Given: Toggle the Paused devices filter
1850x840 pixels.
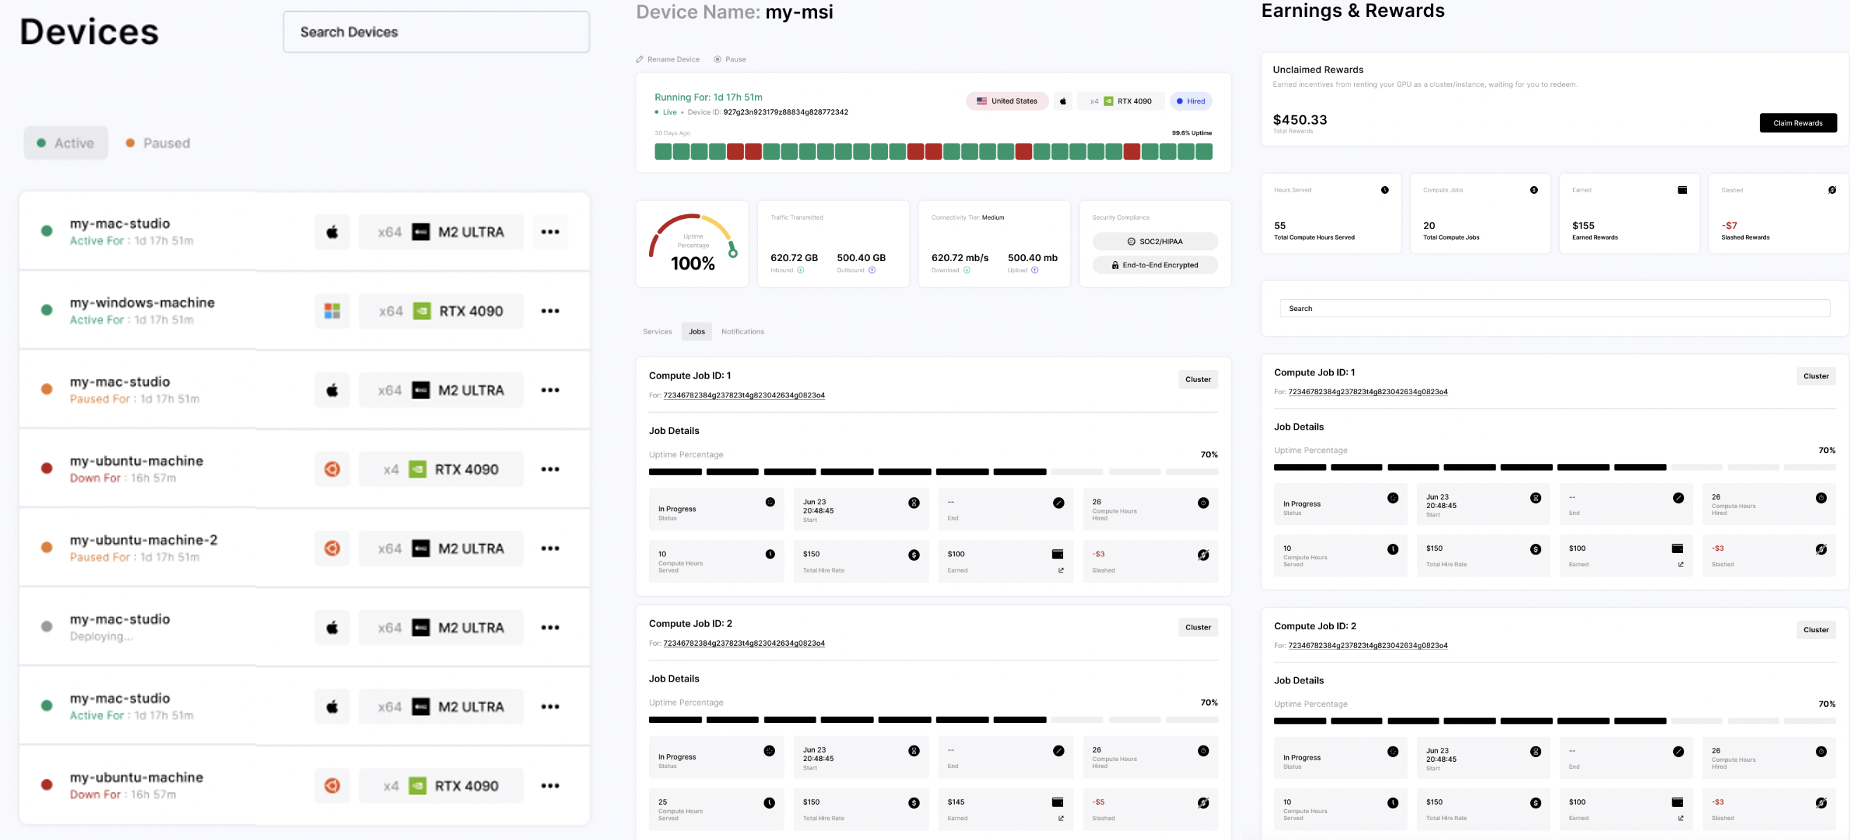Looking at the screenshot, I should (158, 143).
